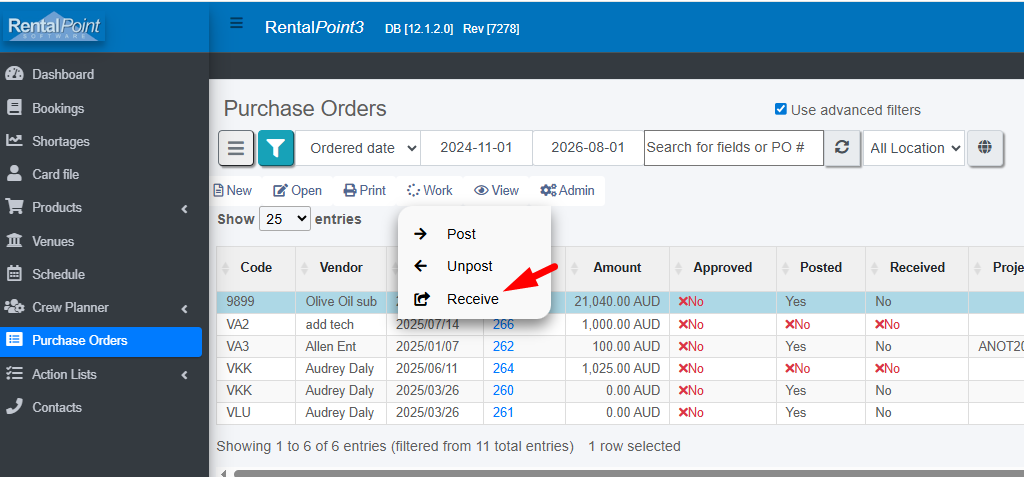
Task: Open PO number 260 link
Action: 503,391
